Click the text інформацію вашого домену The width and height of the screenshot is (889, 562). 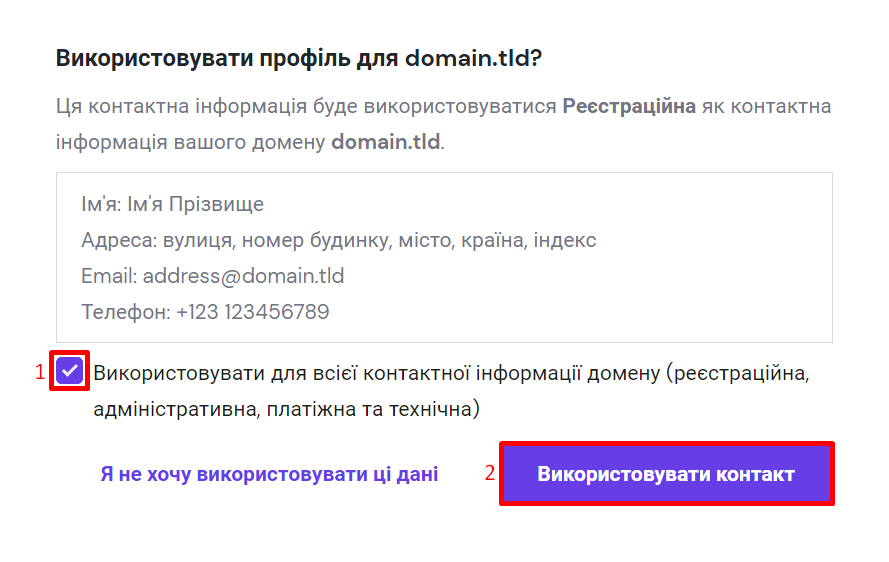[x=190, y=142]
